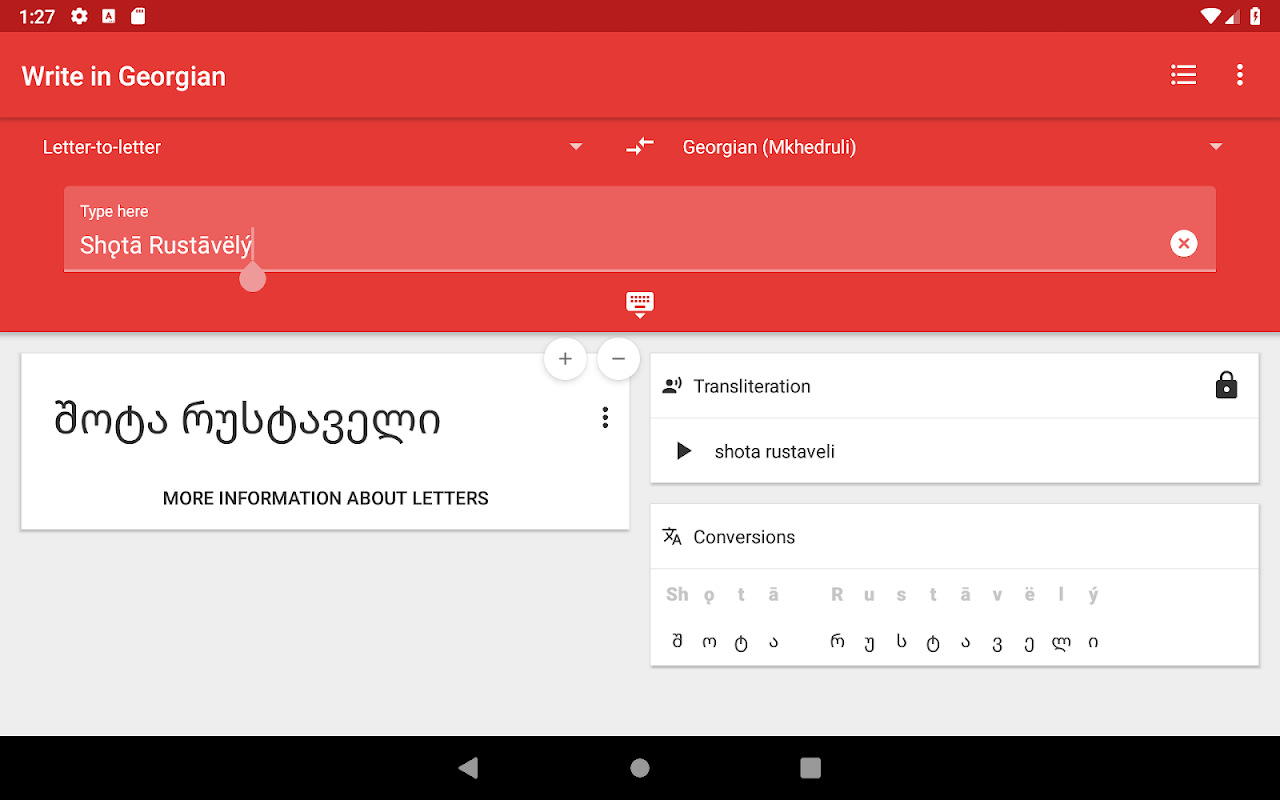The height and width of the screenshot is (800, 1280).
Task: Open the Letter-to-letter mode dropdown
Action: coord(312,147)
